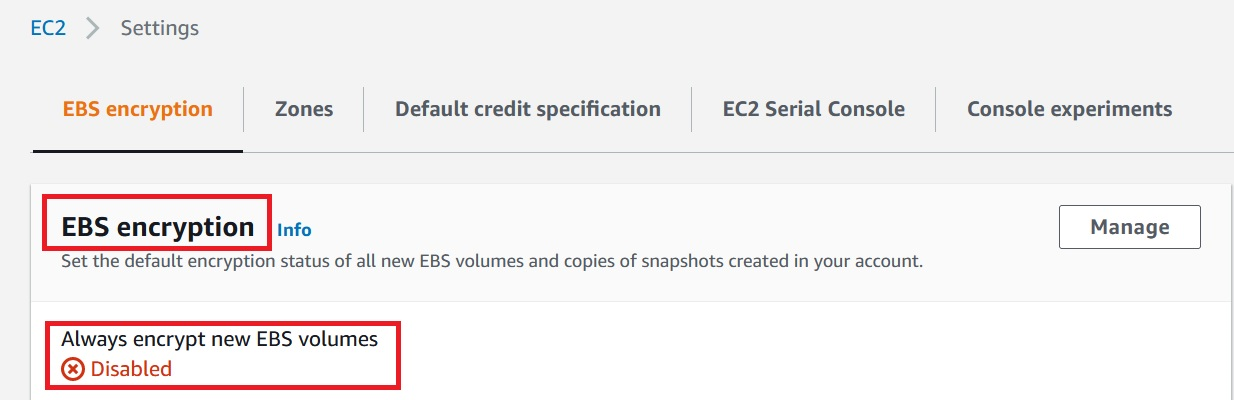Click the divider between Zones and Default credit tabs
The width and height of the screenshot is (1234, 400).
click(x=364, y=109)
